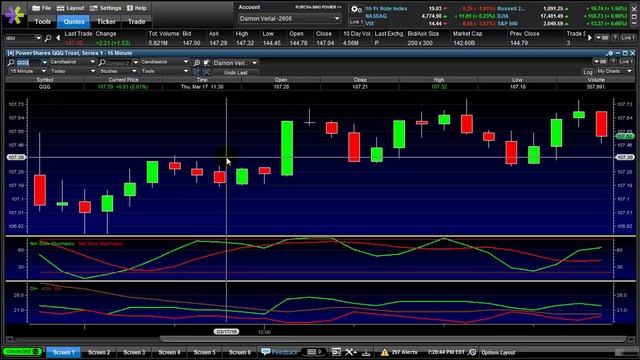640x360 pixels.
Task: Click the chart window help question mark
Action: click(612, 62)
